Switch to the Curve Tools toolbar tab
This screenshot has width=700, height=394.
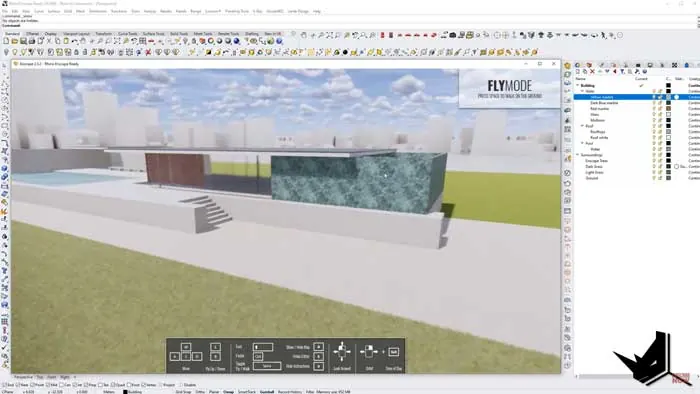click(x=128, y=34)
